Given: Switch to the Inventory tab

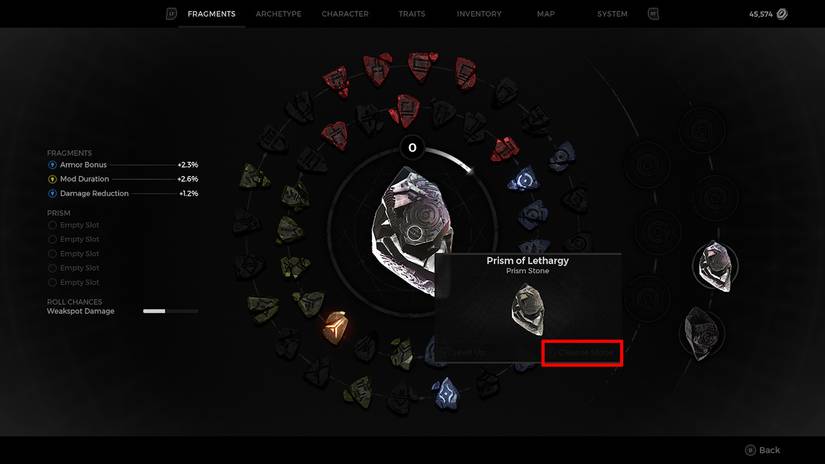Looking at the screenshot, I should tap(479, 14).
